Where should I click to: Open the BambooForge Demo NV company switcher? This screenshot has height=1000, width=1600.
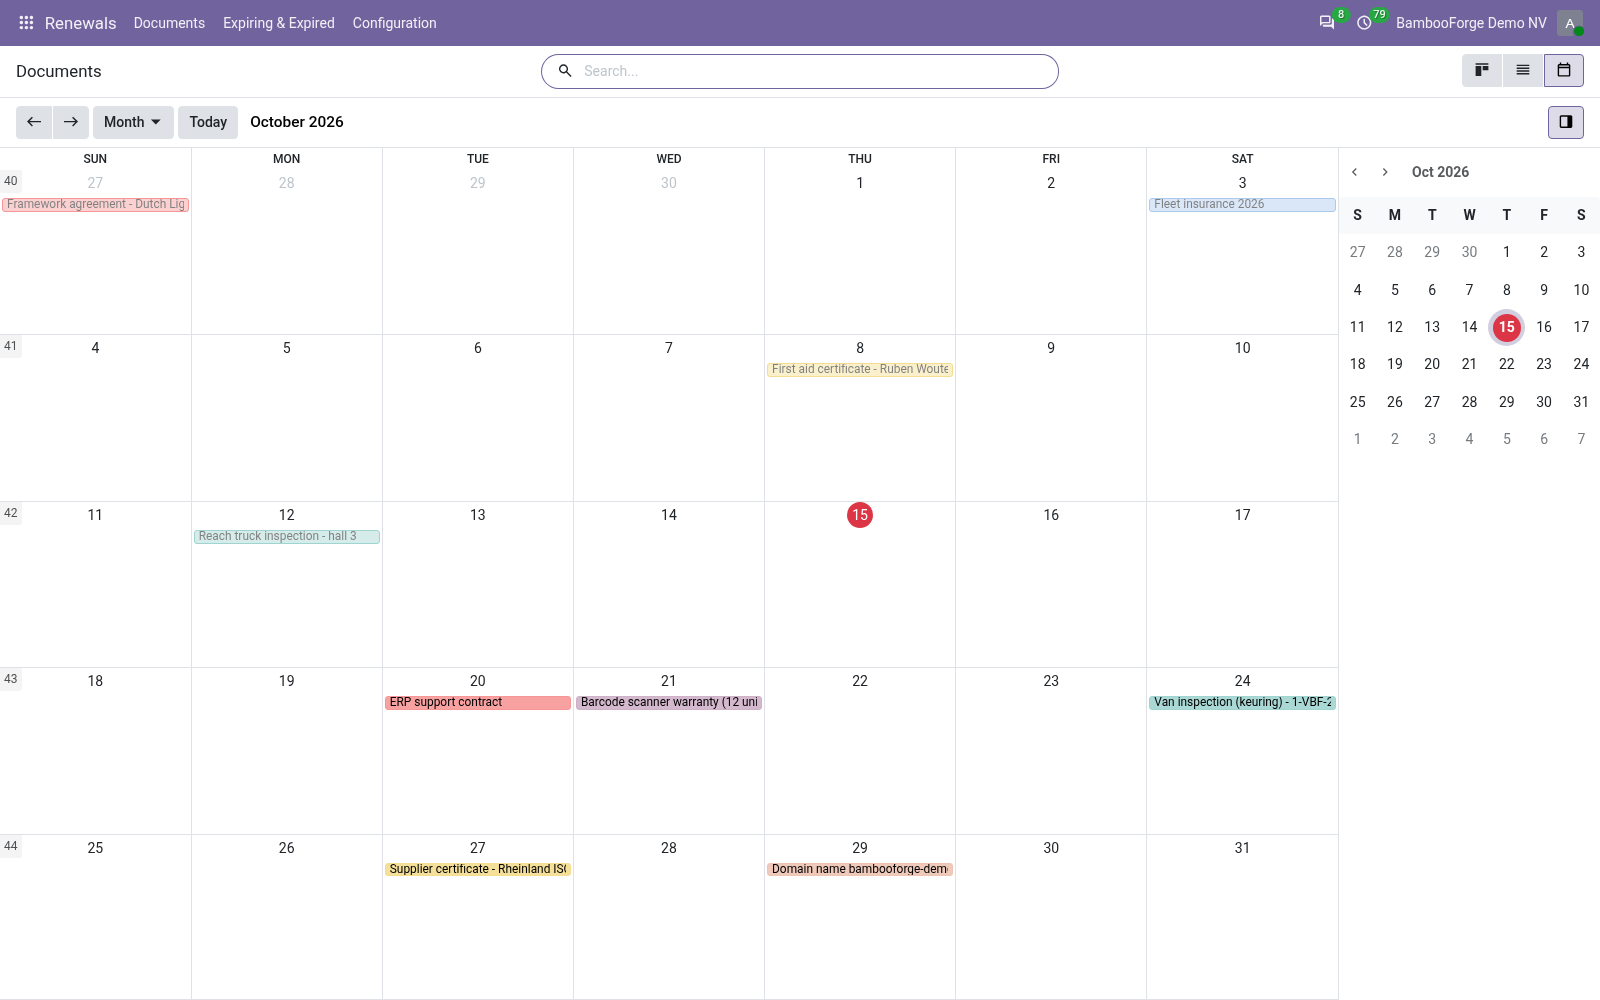tap(1471, 23)
